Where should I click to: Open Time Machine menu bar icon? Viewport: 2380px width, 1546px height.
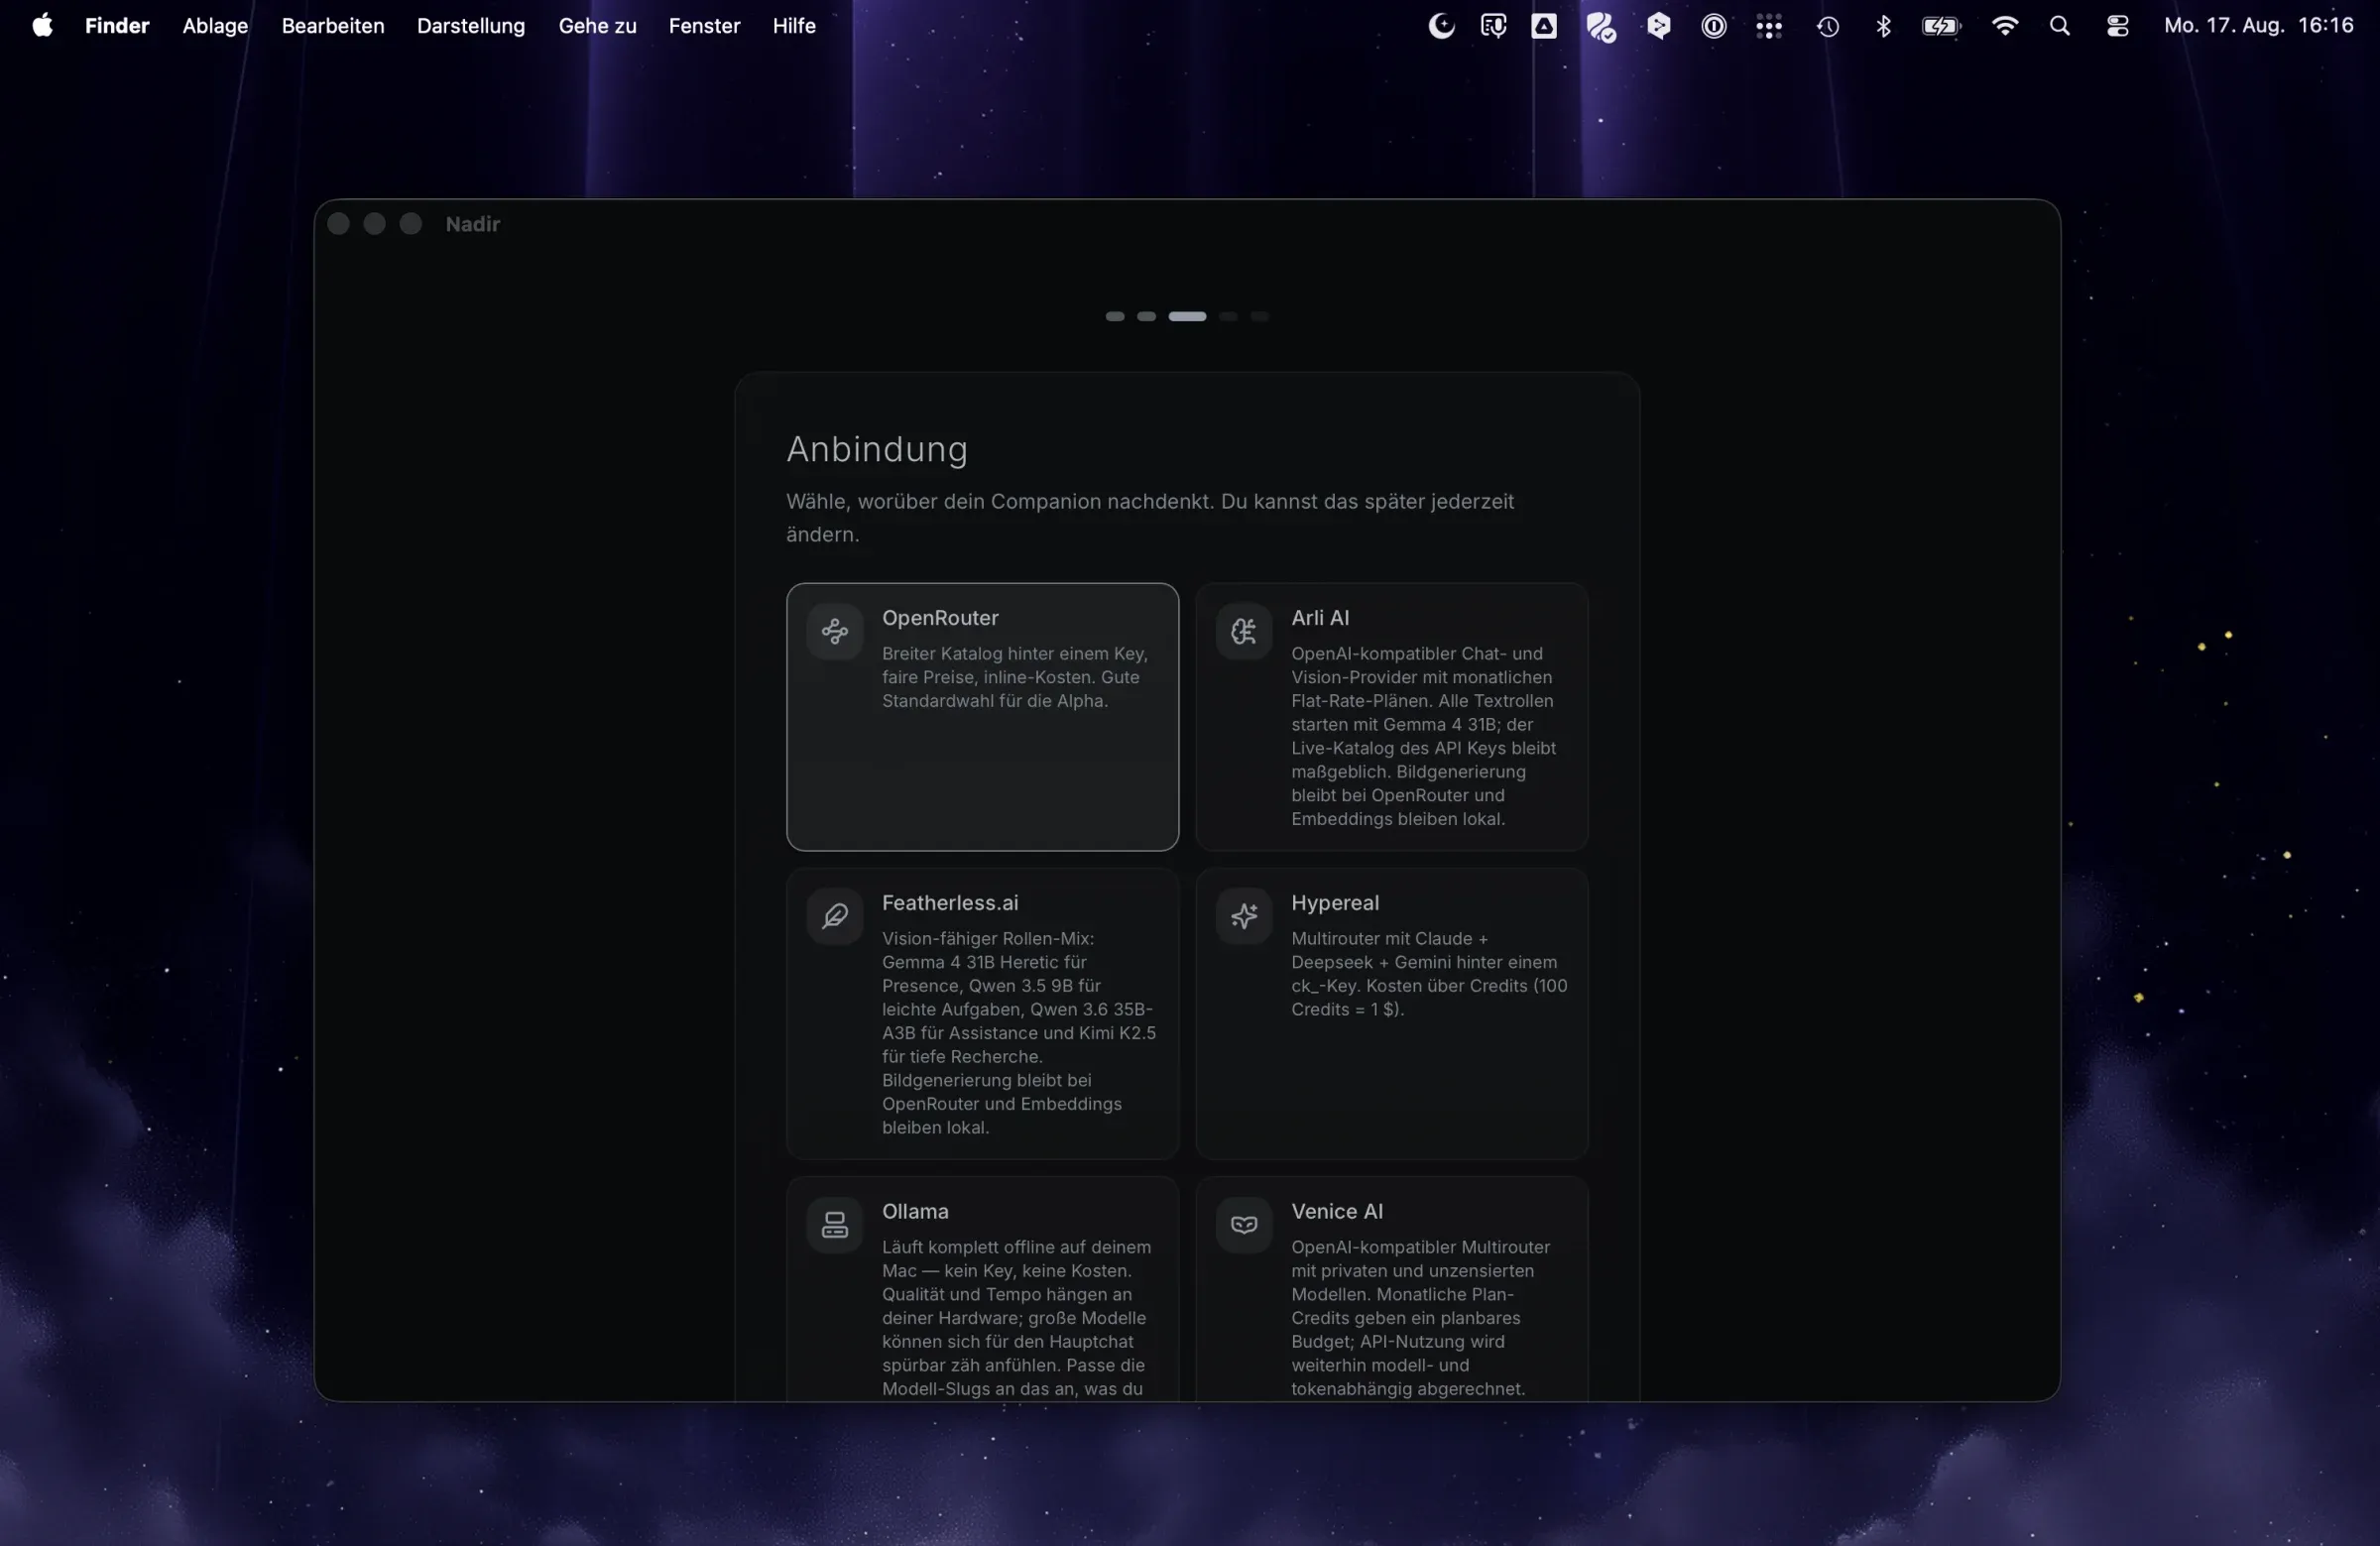click(x=1828, y=26)
